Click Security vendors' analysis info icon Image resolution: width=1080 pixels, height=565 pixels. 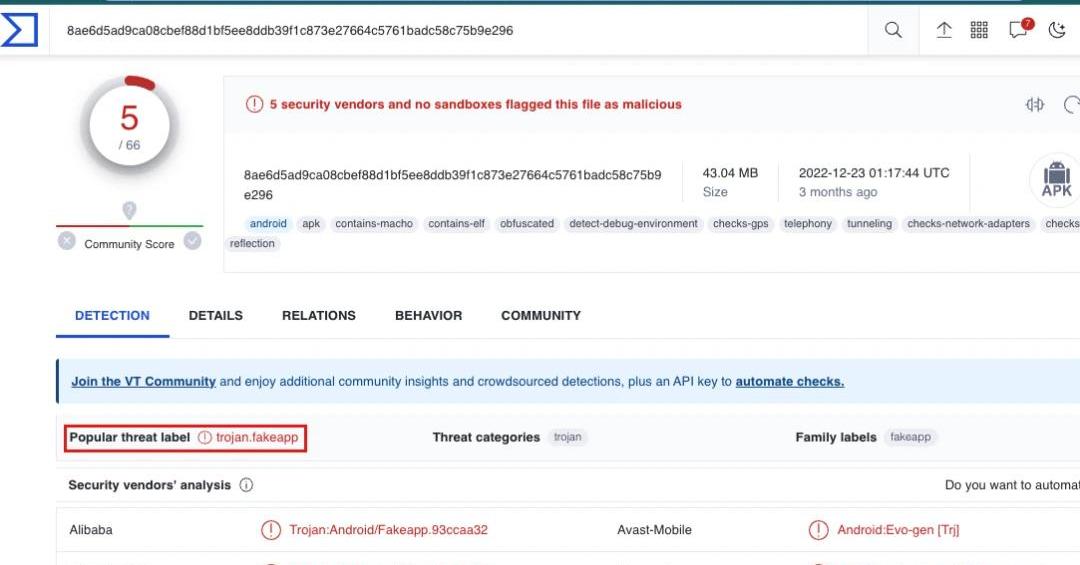(246, 485)
